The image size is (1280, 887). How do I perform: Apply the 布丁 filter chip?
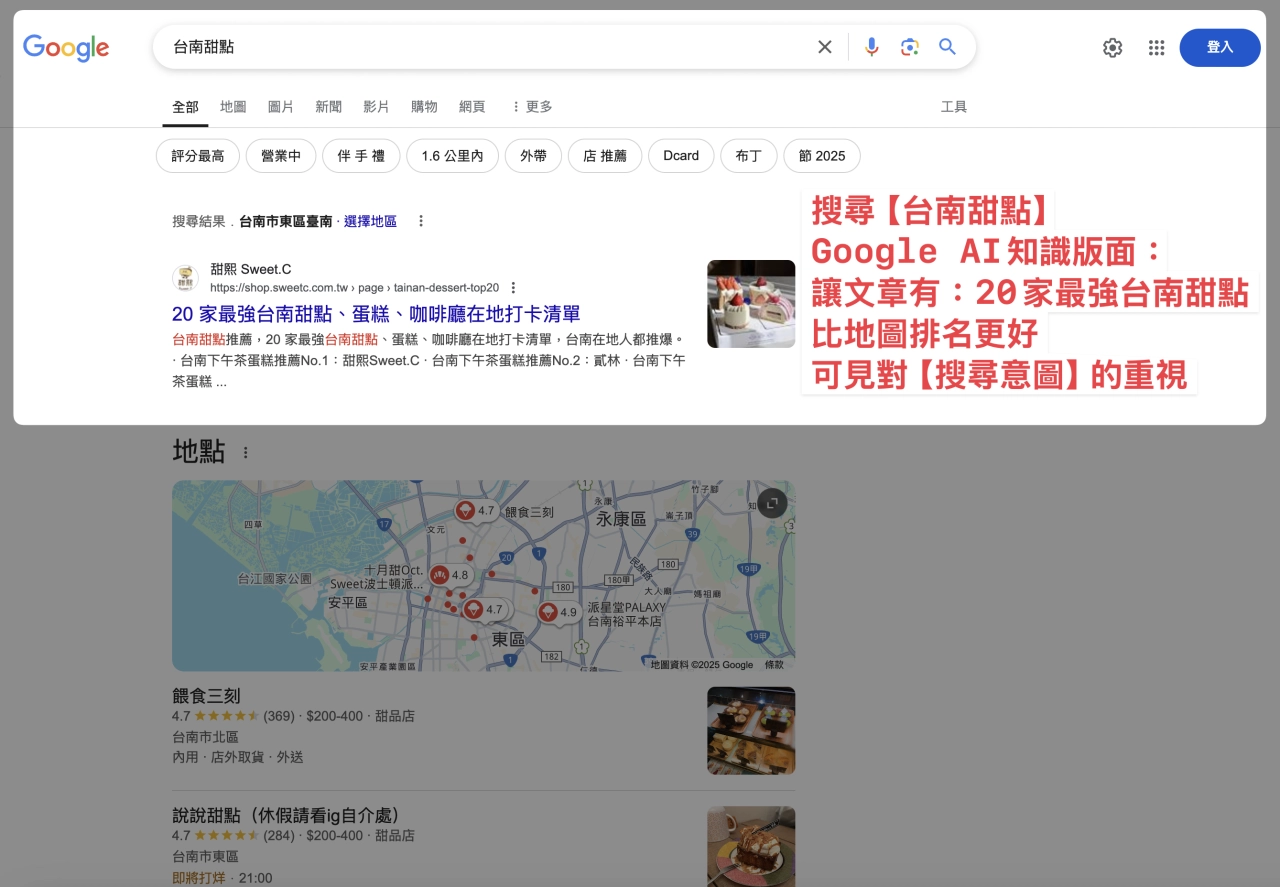coord(748,156)
